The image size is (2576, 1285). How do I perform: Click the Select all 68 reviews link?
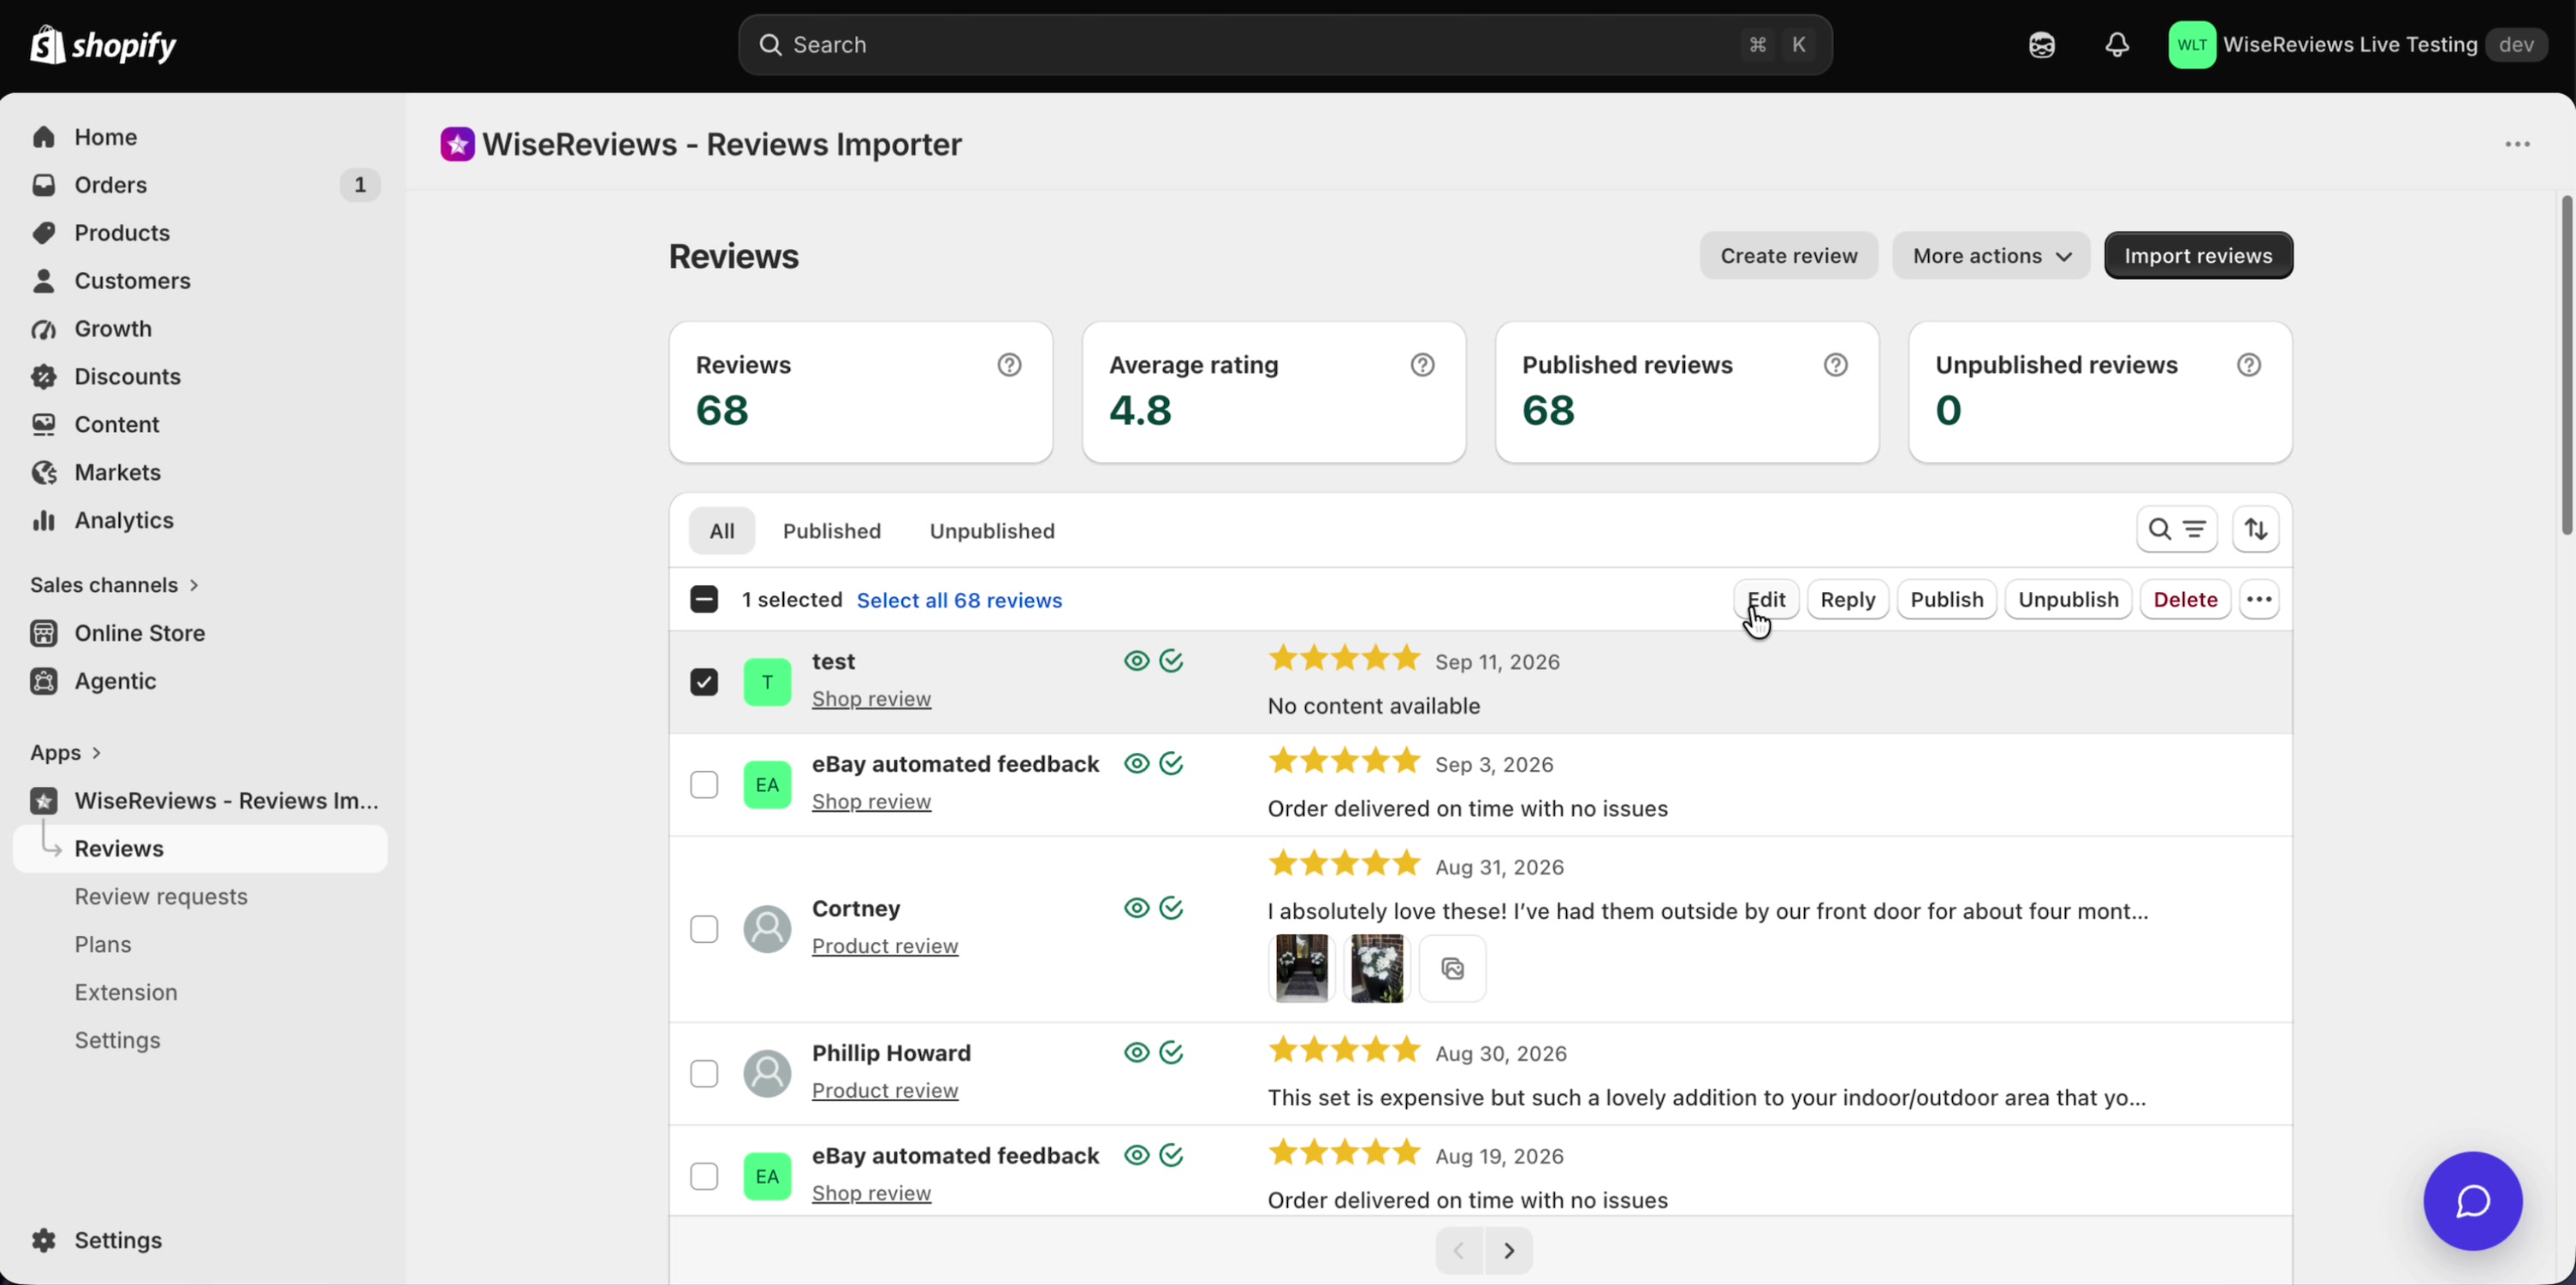(x=959, y=600)
